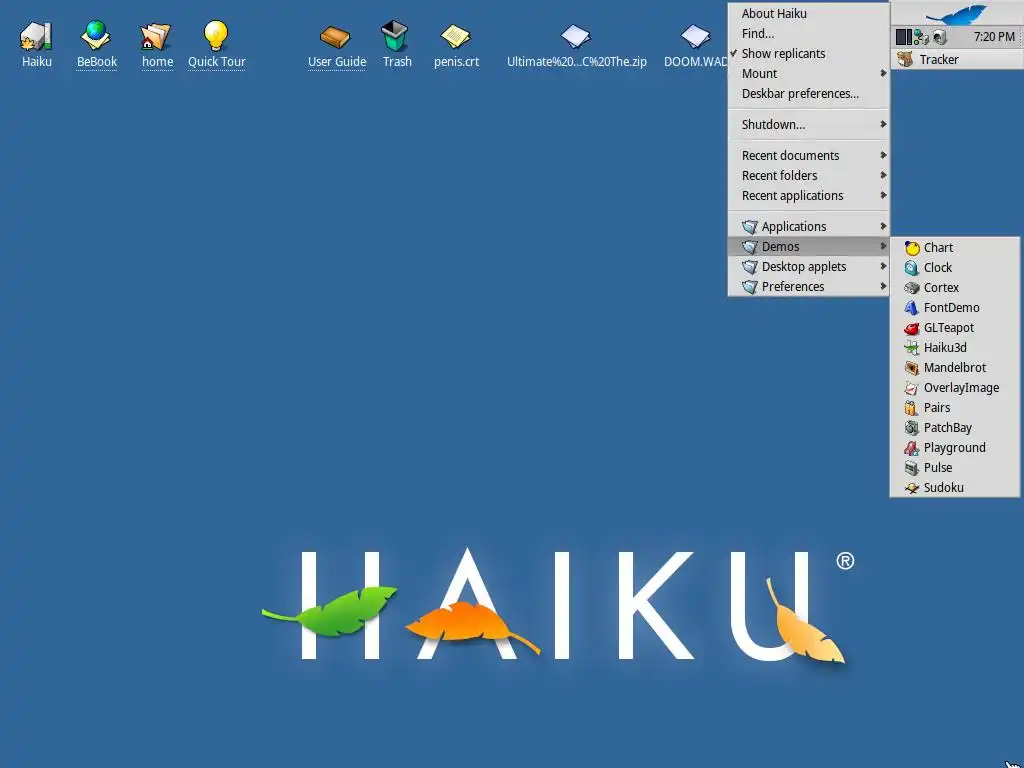Choose About Haiku menu item

(x=808, y=14)
